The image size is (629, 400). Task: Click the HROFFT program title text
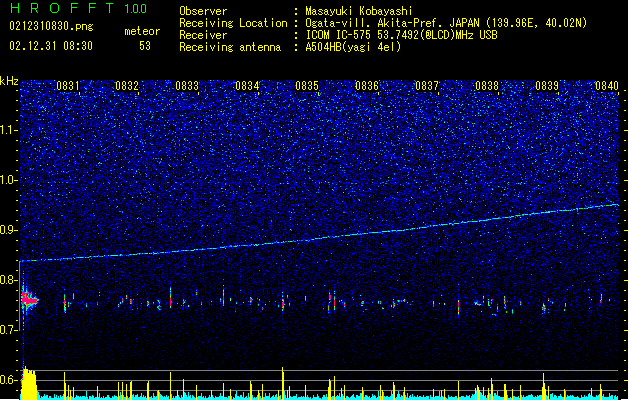(62, 8)
